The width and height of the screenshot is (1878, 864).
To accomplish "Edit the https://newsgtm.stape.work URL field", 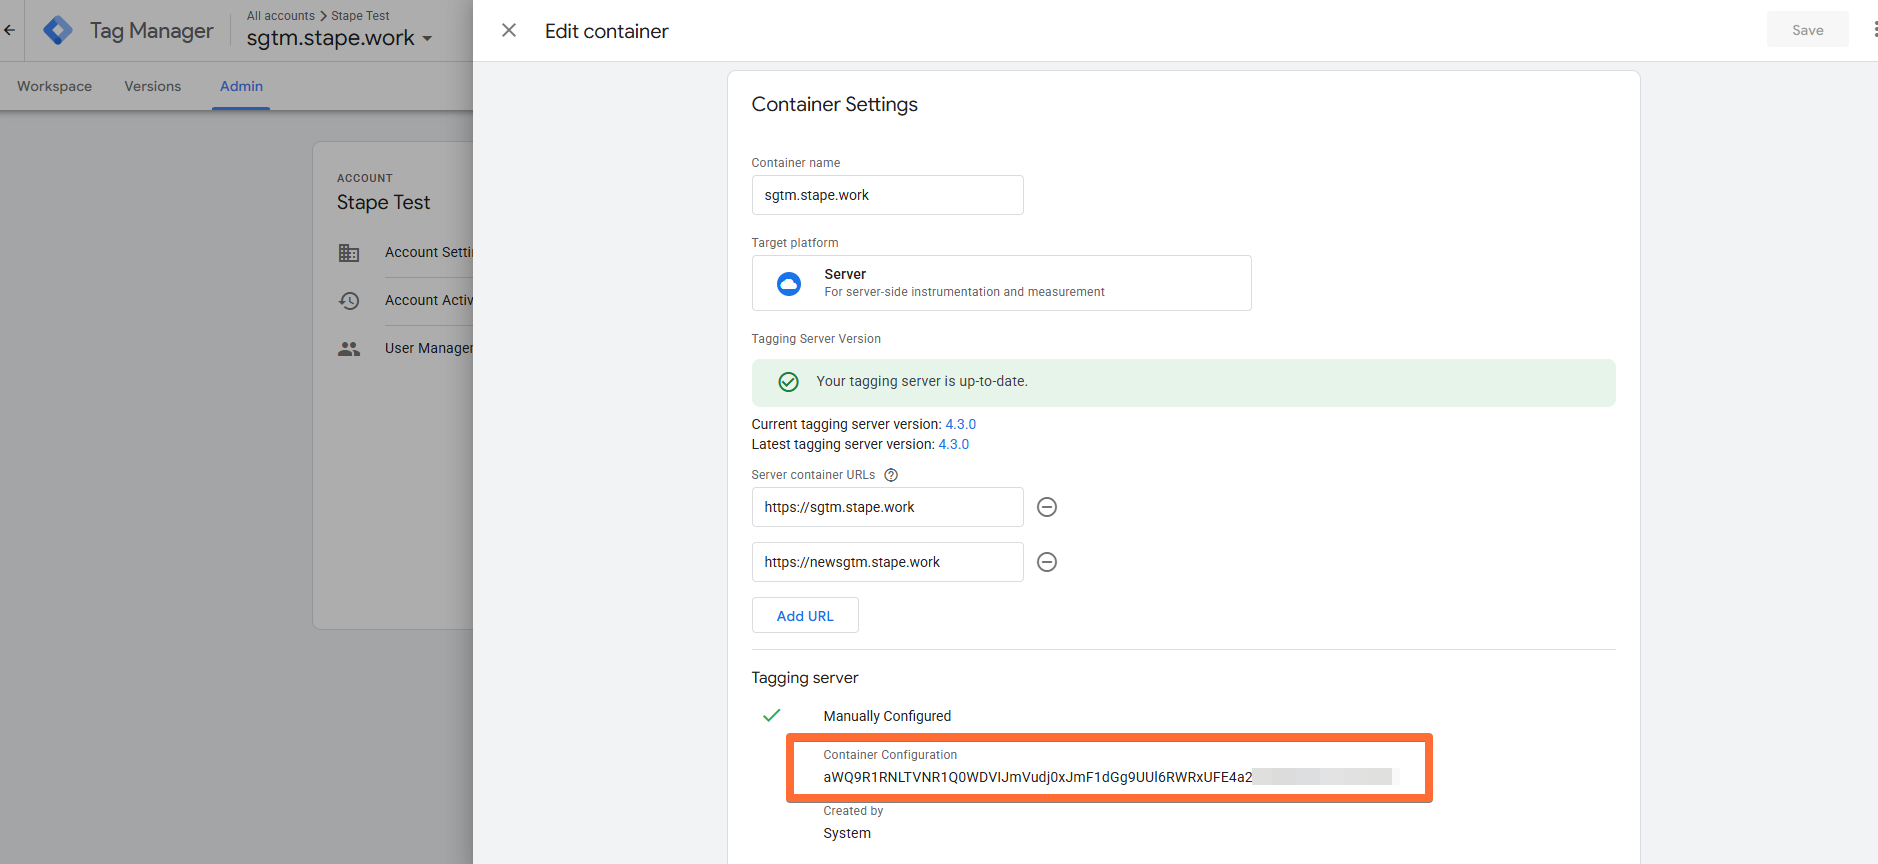I will [887, 562].
